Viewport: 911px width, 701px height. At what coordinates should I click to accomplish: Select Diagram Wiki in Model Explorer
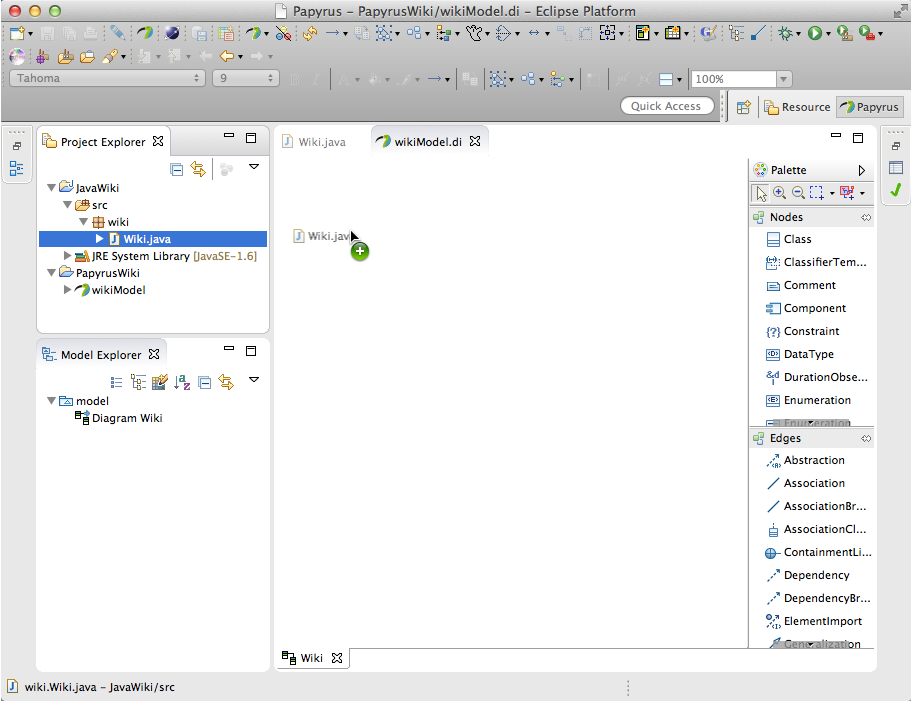[126, 418]
